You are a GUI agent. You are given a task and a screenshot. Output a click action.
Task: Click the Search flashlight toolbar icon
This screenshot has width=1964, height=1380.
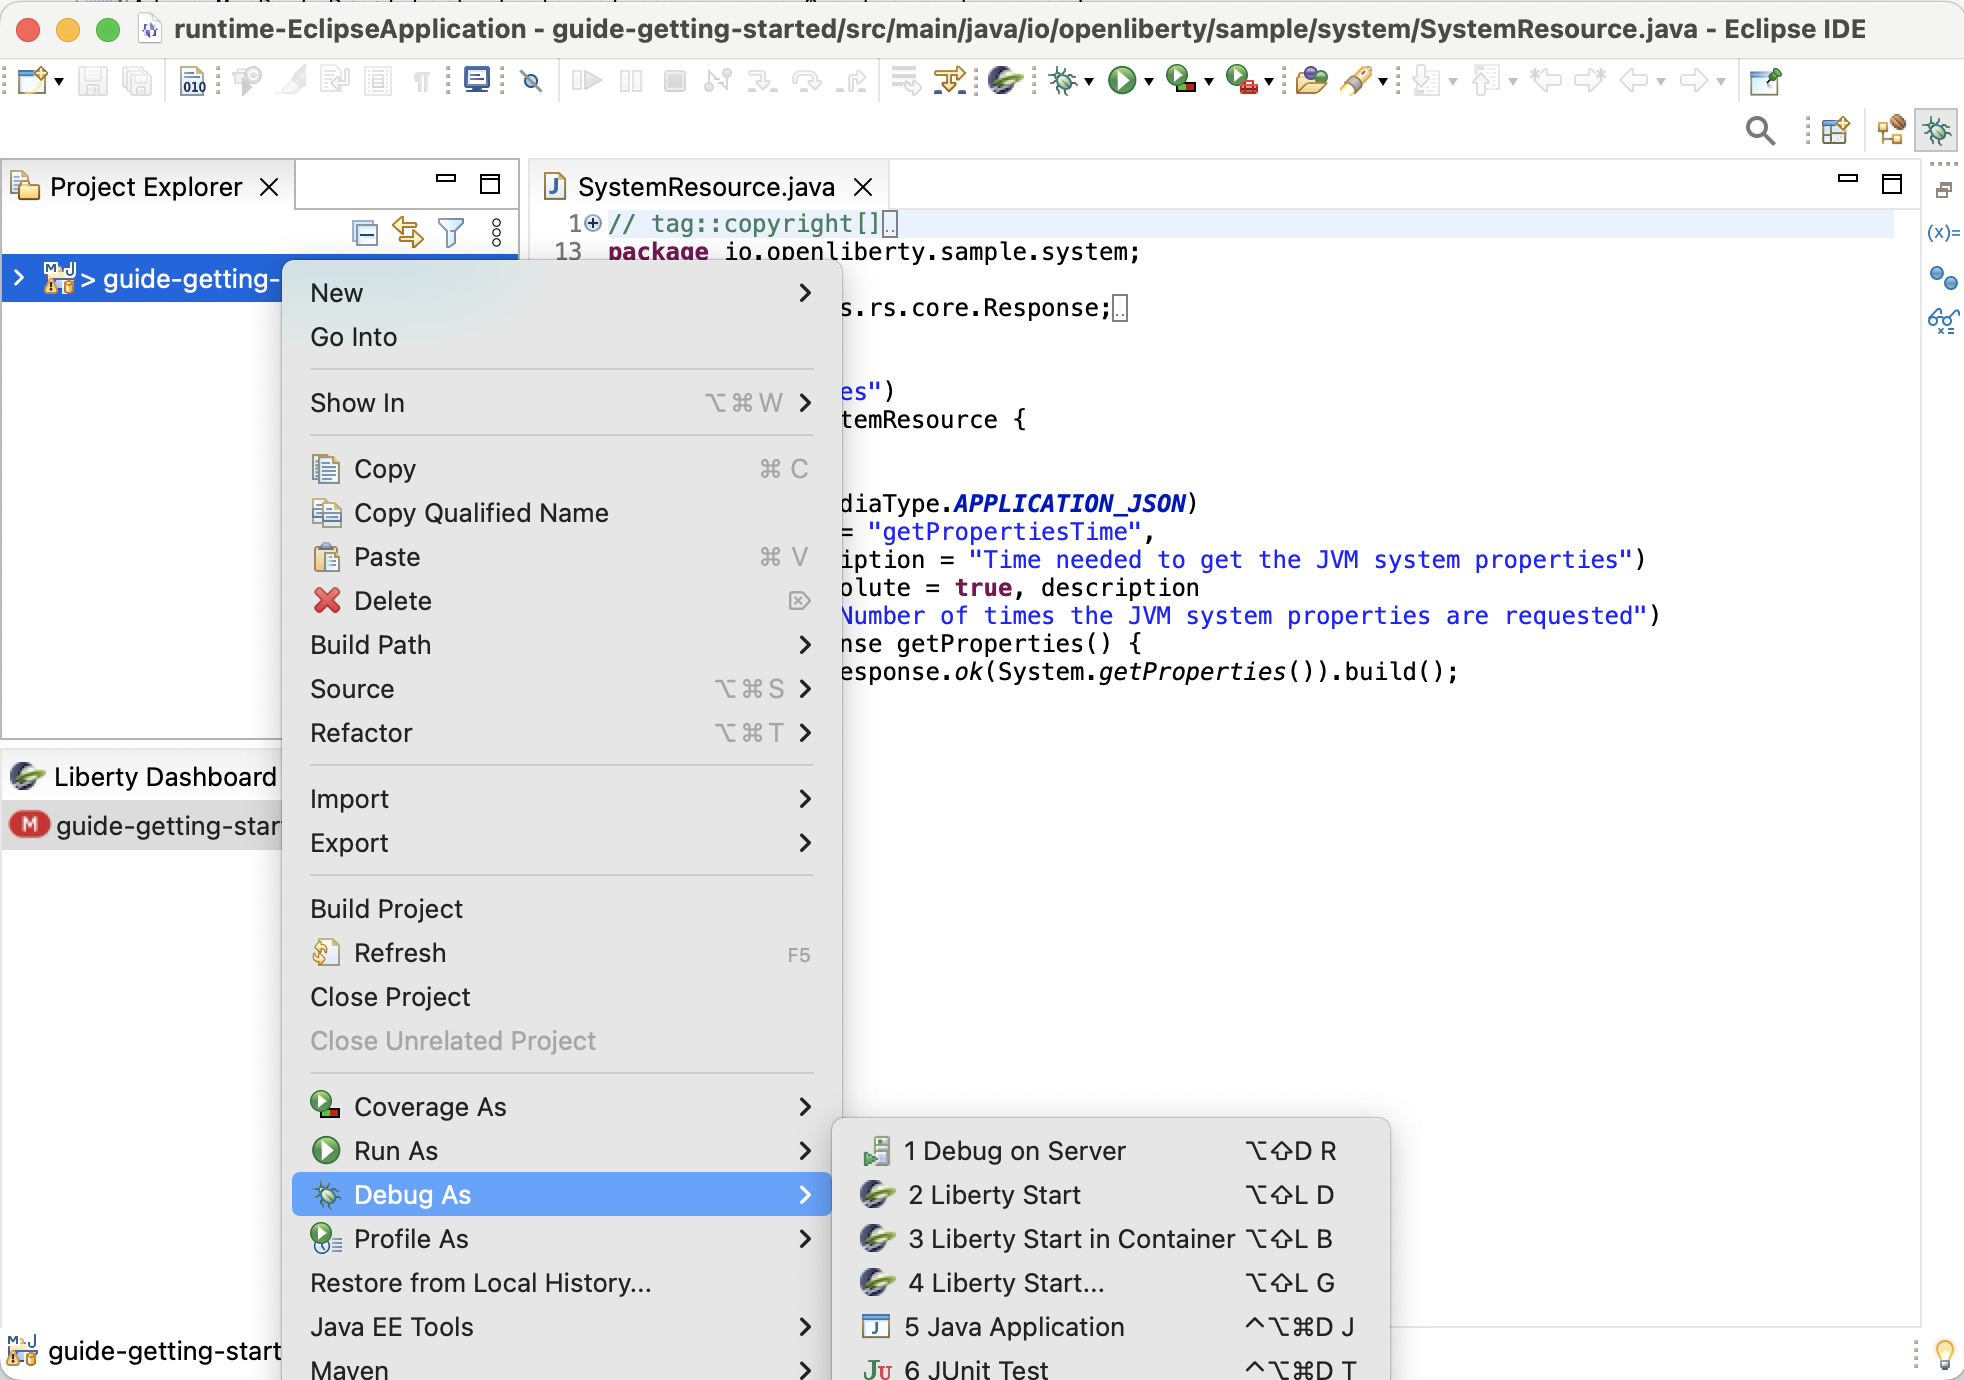pos(1355,81)
